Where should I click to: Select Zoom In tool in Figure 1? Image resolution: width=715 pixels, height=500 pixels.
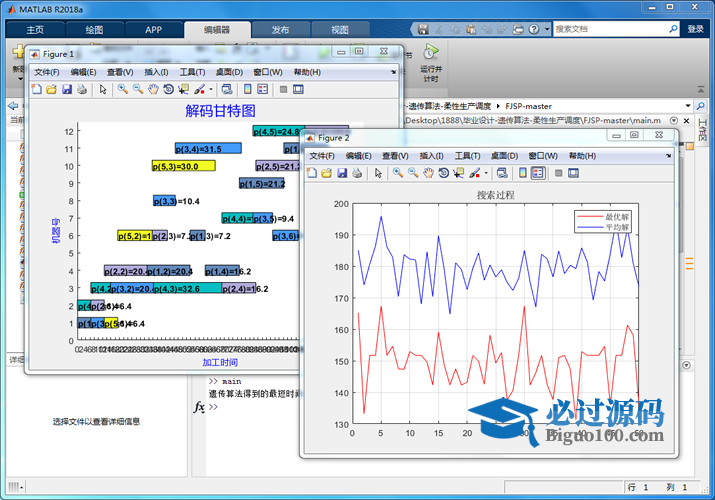point(122,90)
